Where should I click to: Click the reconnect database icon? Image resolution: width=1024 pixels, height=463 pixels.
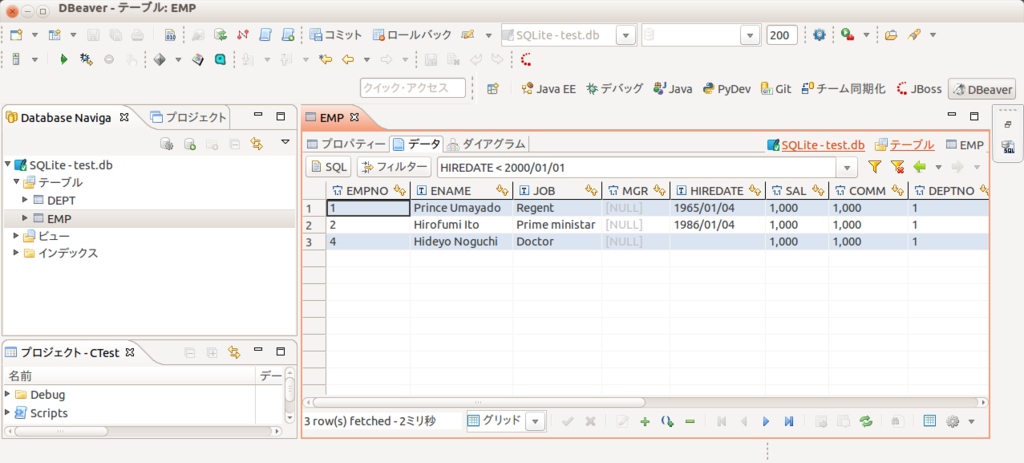point(221,35)
